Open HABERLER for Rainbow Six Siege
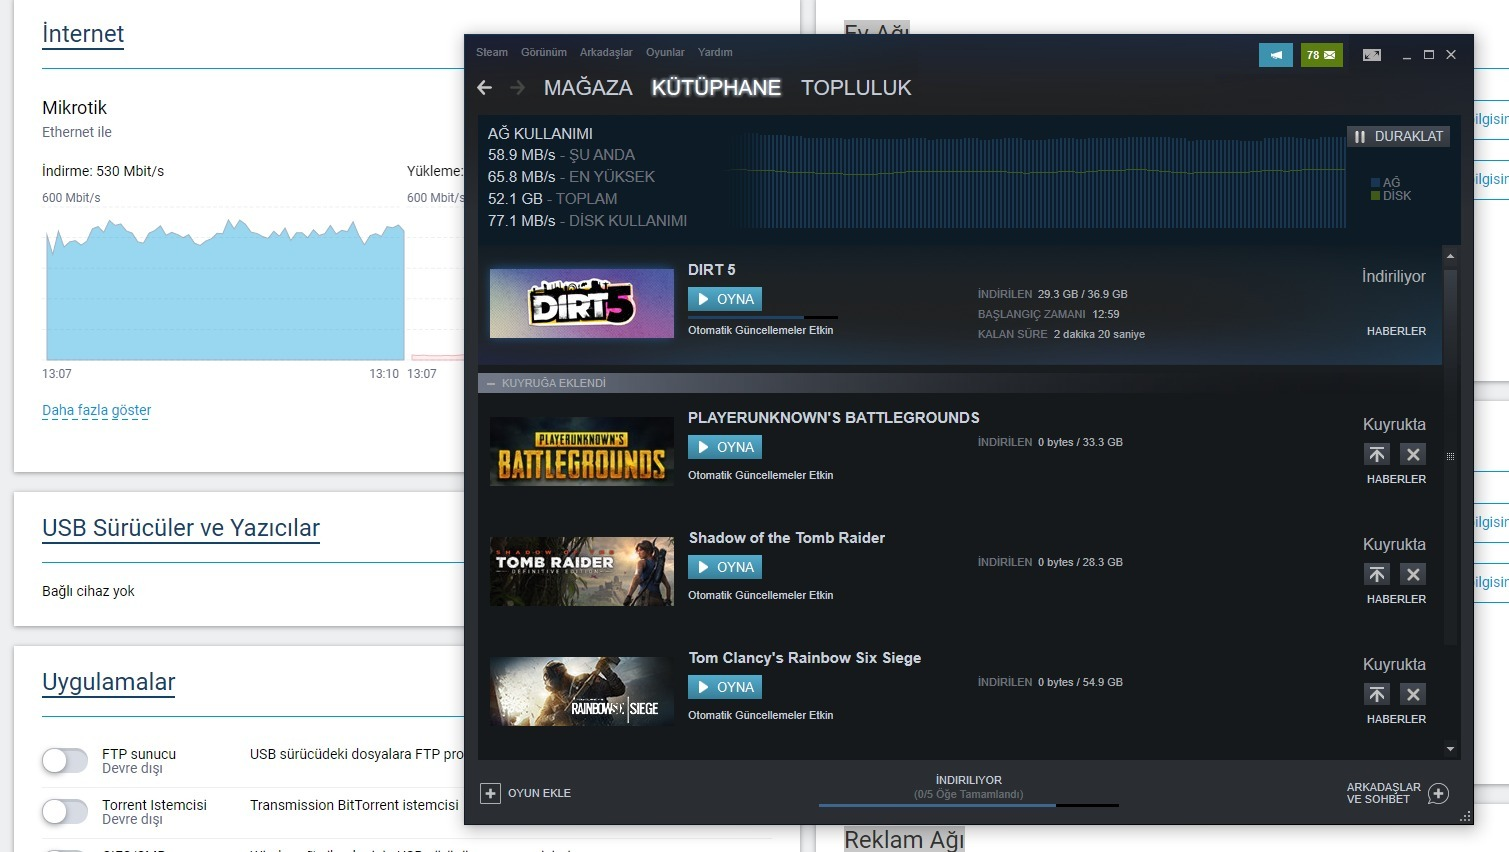 tap(1396, 719)
